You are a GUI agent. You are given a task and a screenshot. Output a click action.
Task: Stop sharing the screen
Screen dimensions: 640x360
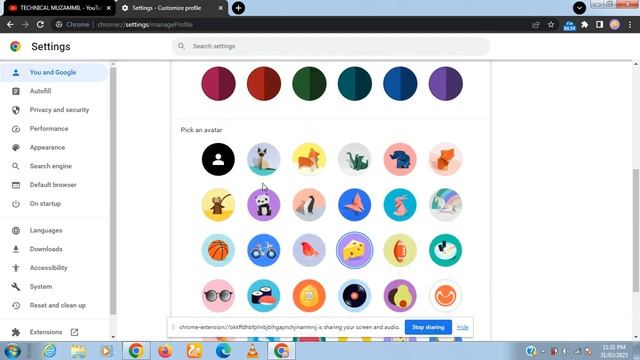point(428,327)
